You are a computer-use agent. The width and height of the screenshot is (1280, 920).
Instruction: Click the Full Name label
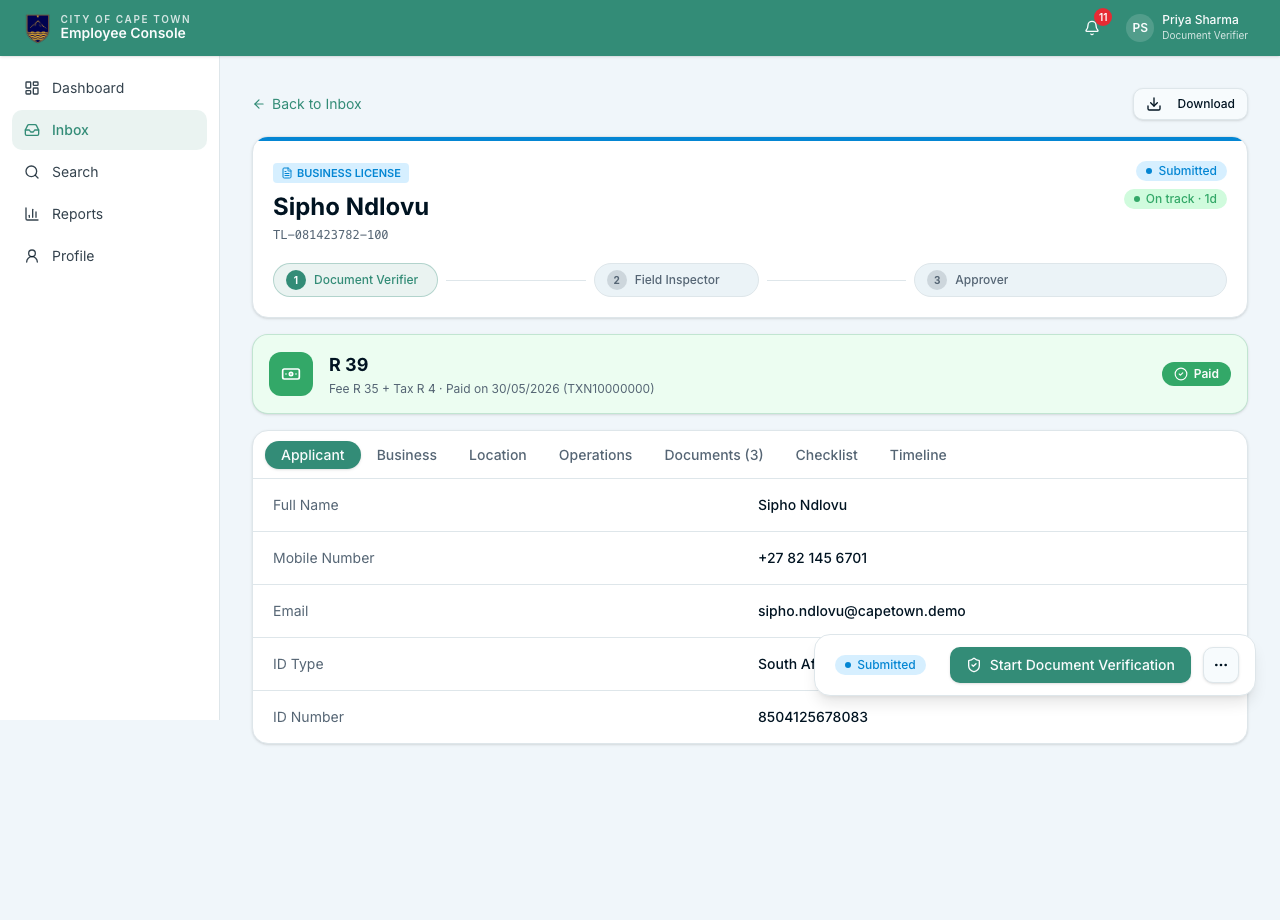click(306, 505)
